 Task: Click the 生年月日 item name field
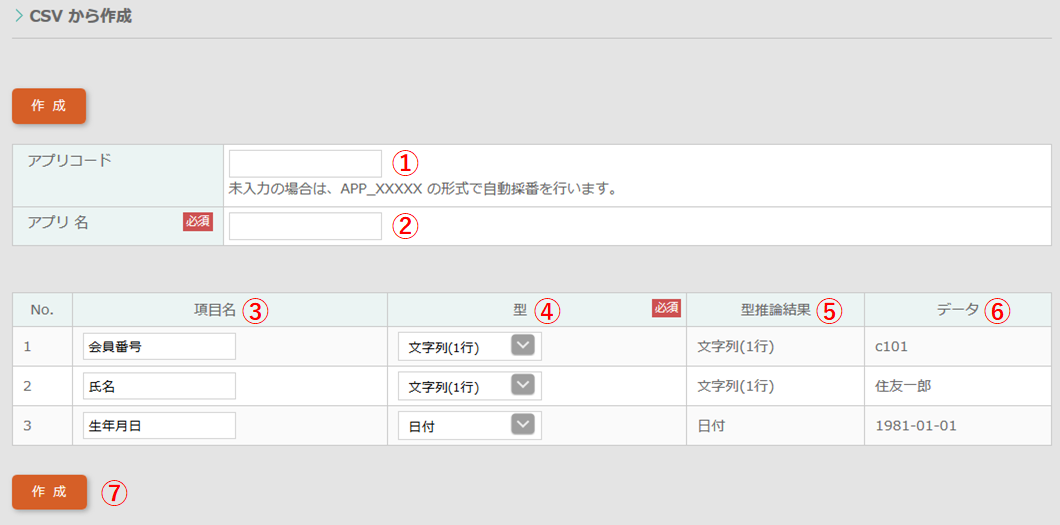click(x=159, y=425)
